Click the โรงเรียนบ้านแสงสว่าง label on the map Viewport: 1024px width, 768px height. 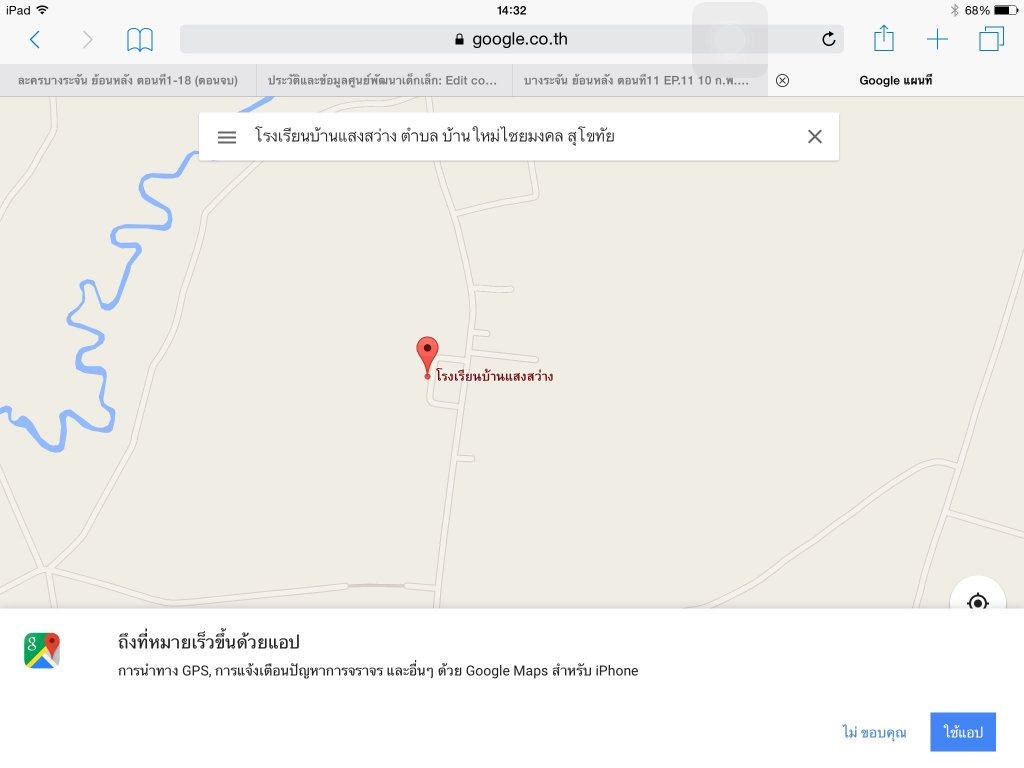(494, 376)
